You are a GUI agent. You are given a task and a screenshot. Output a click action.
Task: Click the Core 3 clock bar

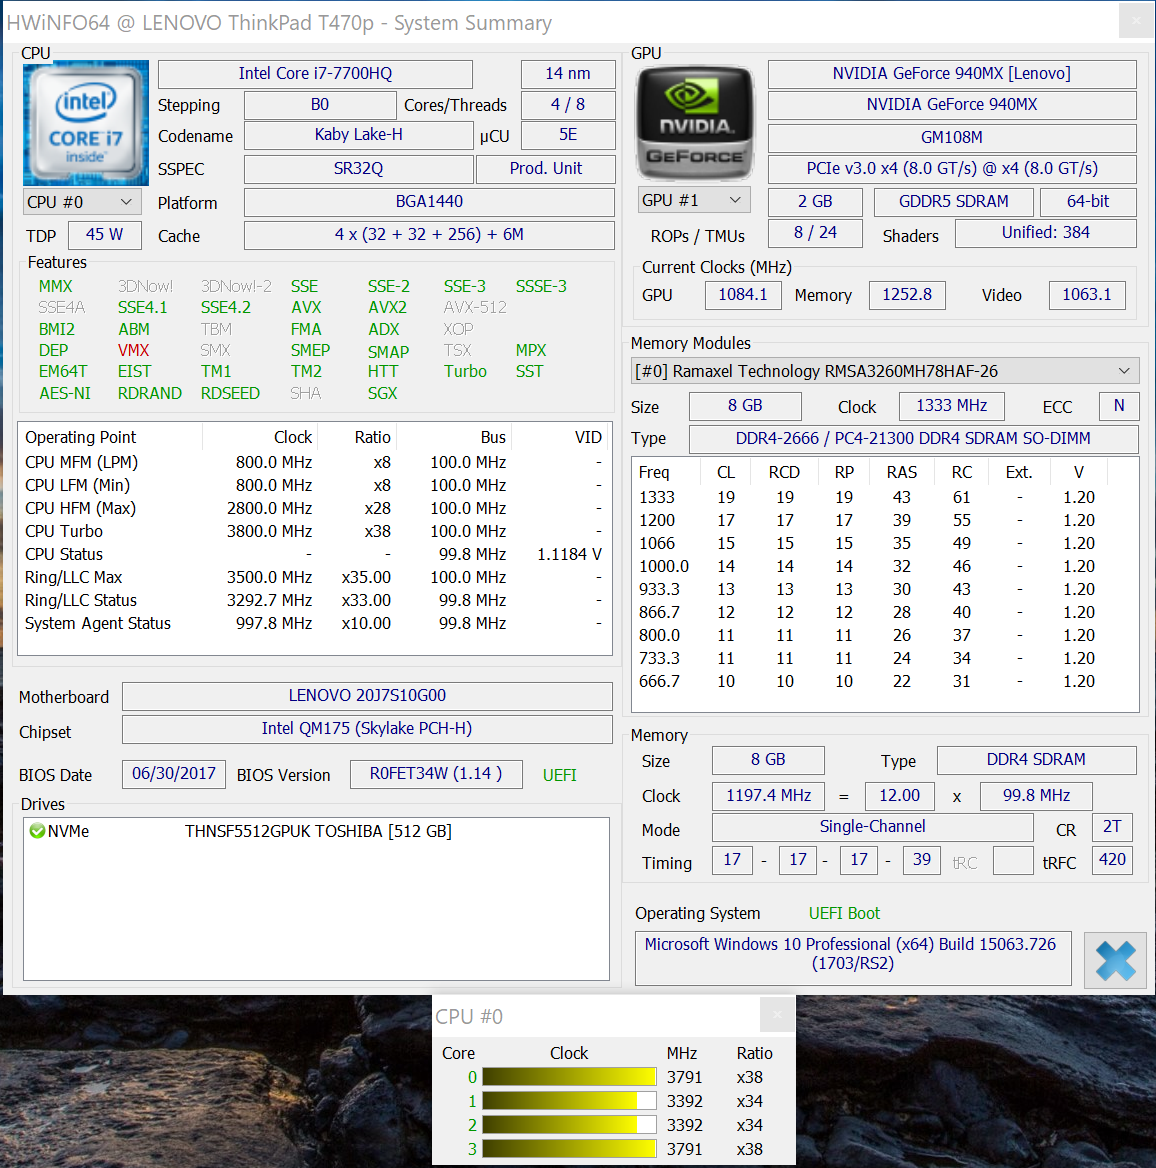click(x=569, y=1149)
